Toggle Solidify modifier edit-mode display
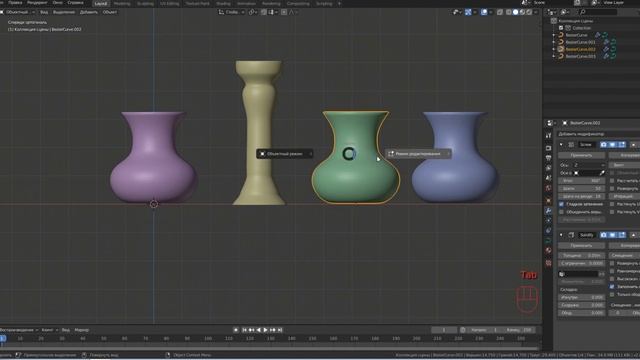640x360 pixels. pos(622,235)
